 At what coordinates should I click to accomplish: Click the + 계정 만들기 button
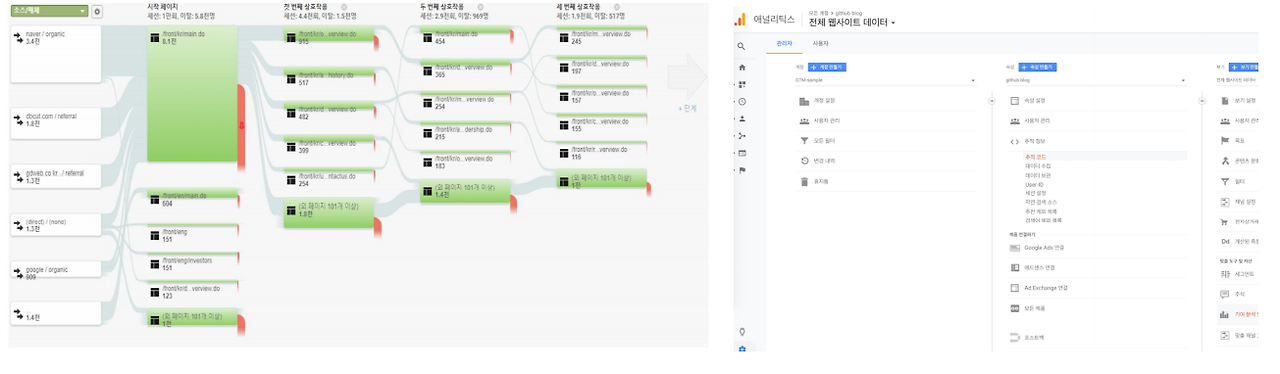click(x=826, y=66)
